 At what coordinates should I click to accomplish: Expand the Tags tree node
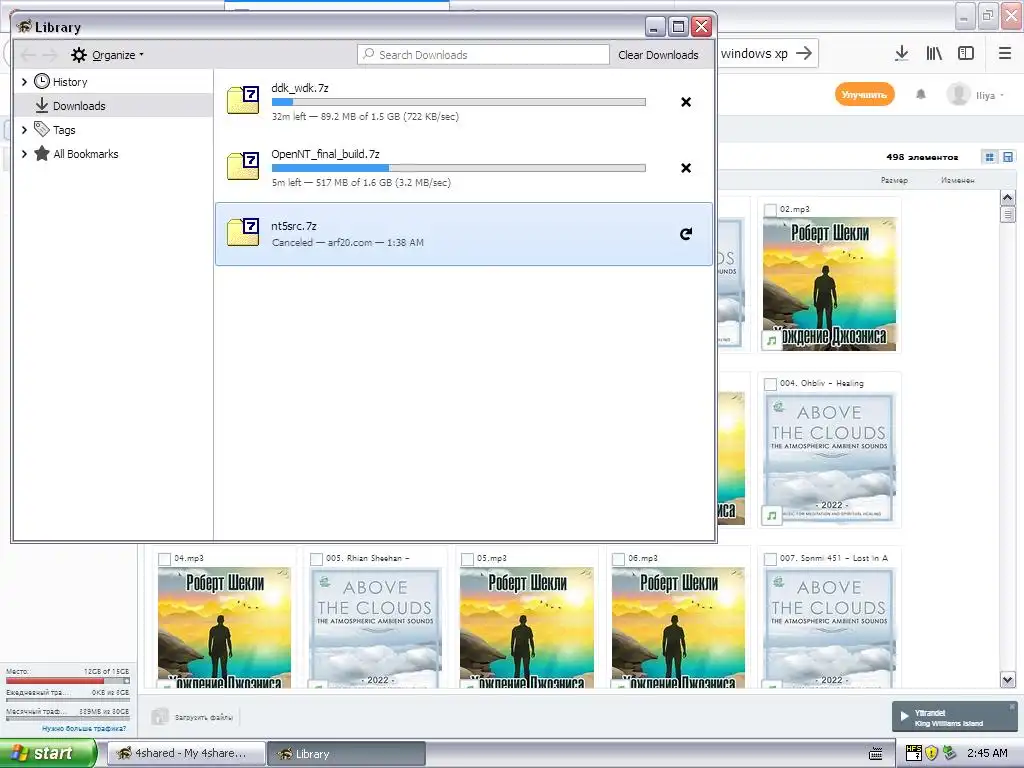(24, 130)
